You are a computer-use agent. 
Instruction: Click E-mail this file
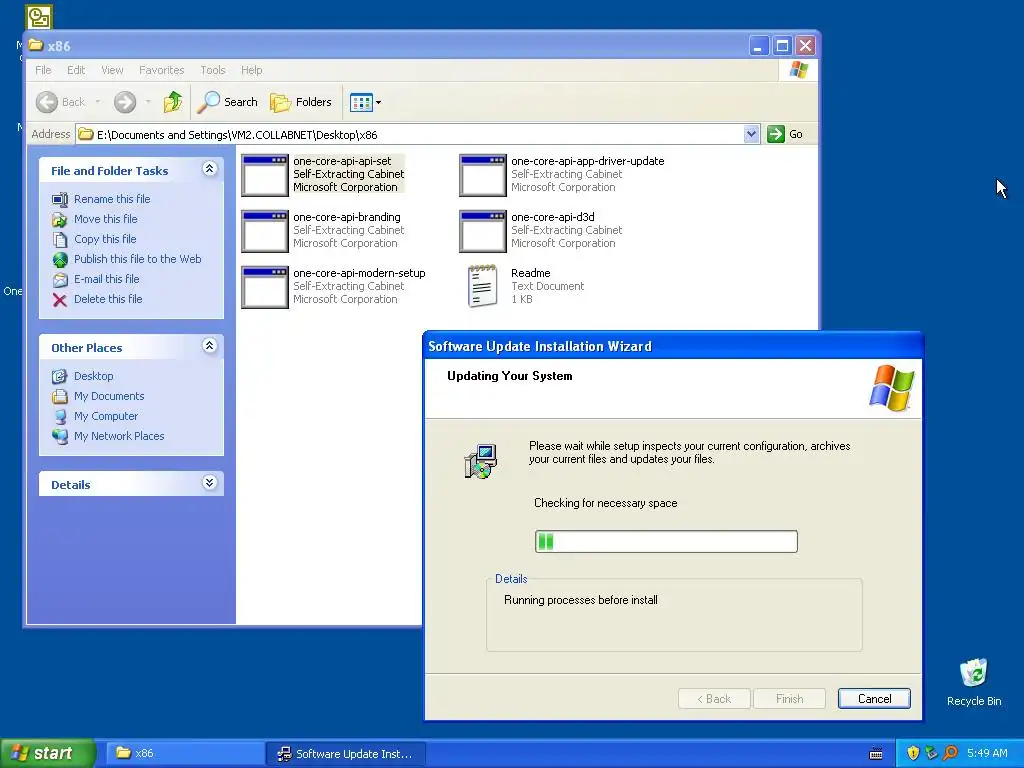point(106,279)
